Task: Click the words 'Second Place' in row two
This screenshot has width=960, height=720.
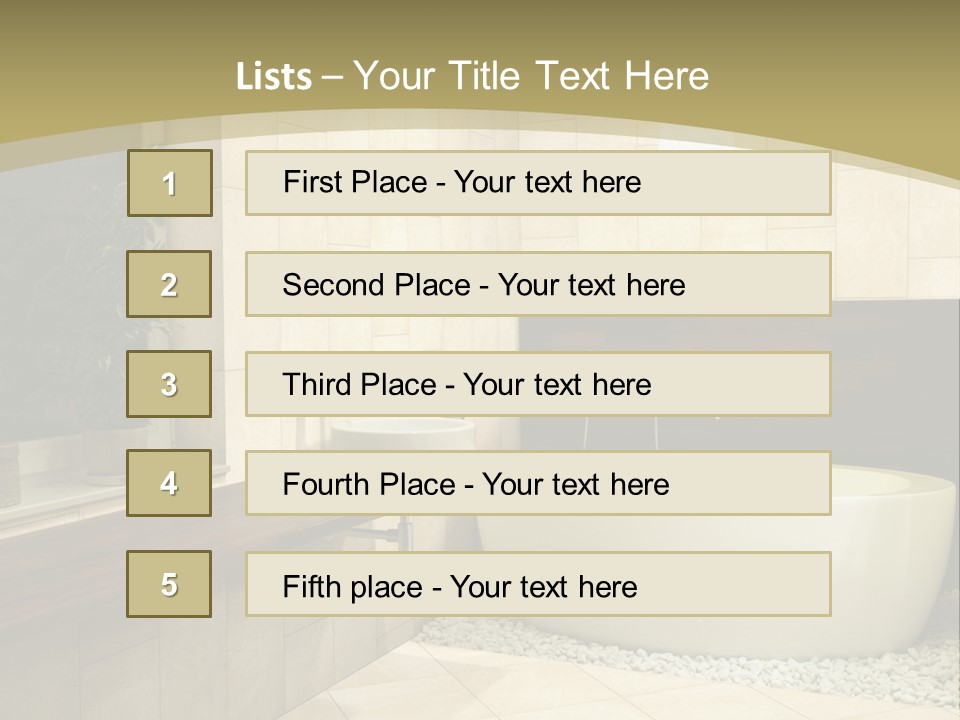Action: tap(376, 285)
